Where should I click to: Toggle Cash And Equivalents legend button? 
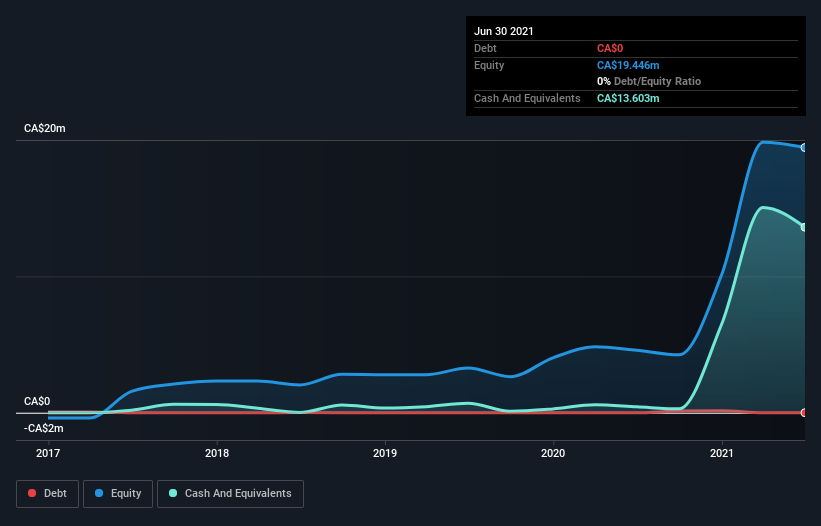click(x=230, y=494)
